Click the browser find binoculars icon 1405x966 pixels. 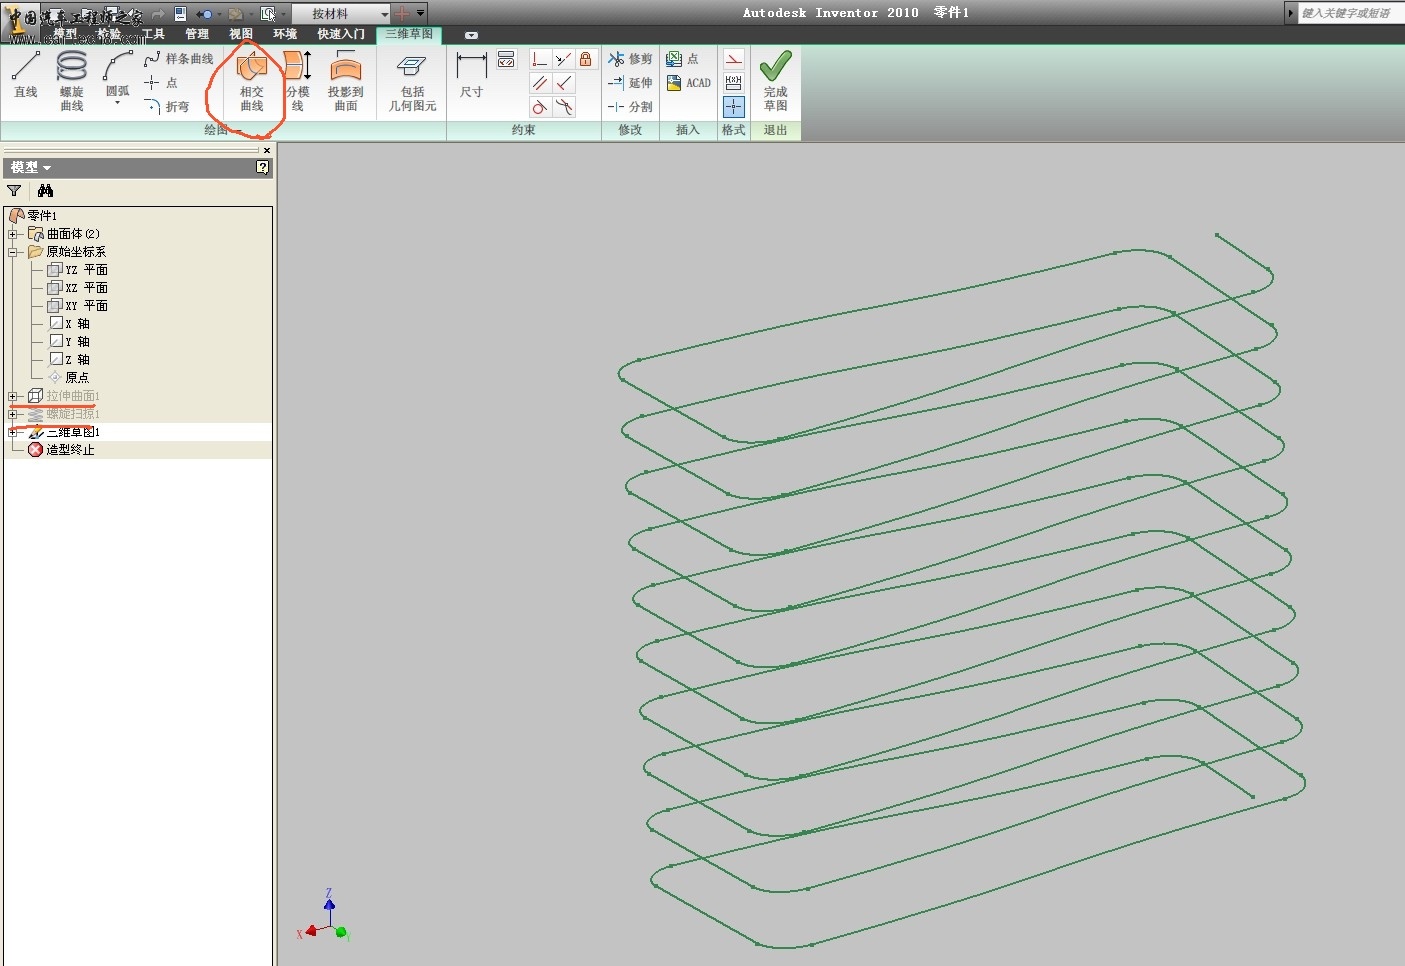45,191
